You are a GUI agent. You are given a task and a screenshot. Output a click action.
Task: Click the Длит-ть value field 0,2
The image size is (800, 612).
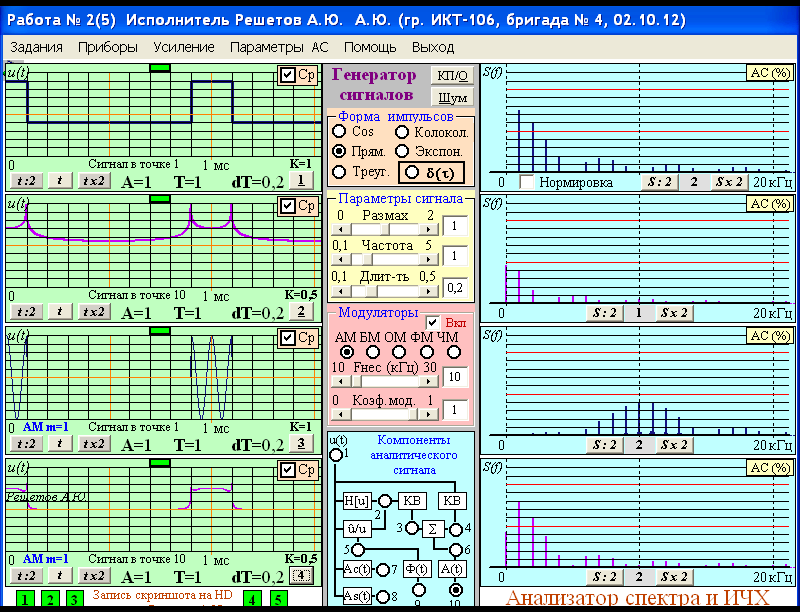(x=455, y=288)
